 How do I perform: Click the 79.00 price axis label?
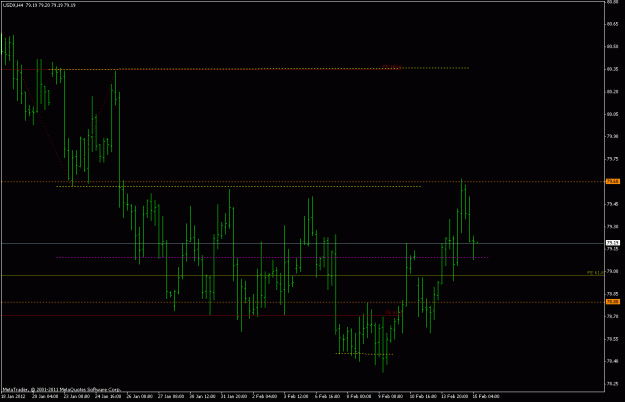(612, 271)
